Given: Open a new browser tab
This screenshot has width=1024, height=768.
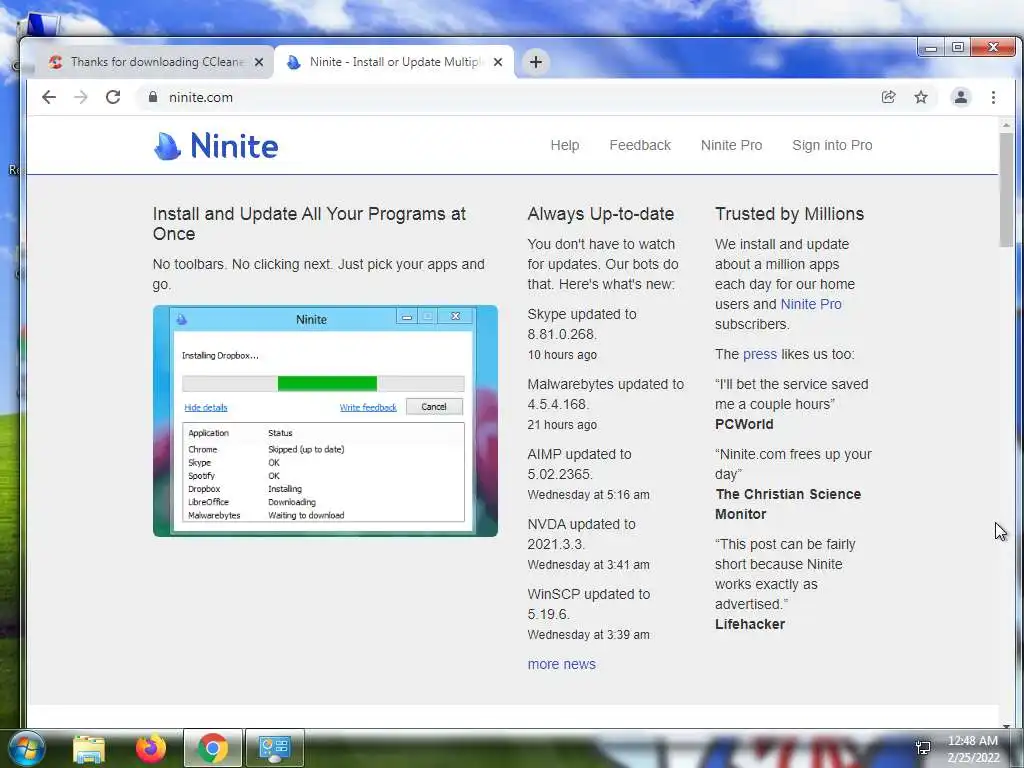Looking at the screenshot, I should click(536, 62).
